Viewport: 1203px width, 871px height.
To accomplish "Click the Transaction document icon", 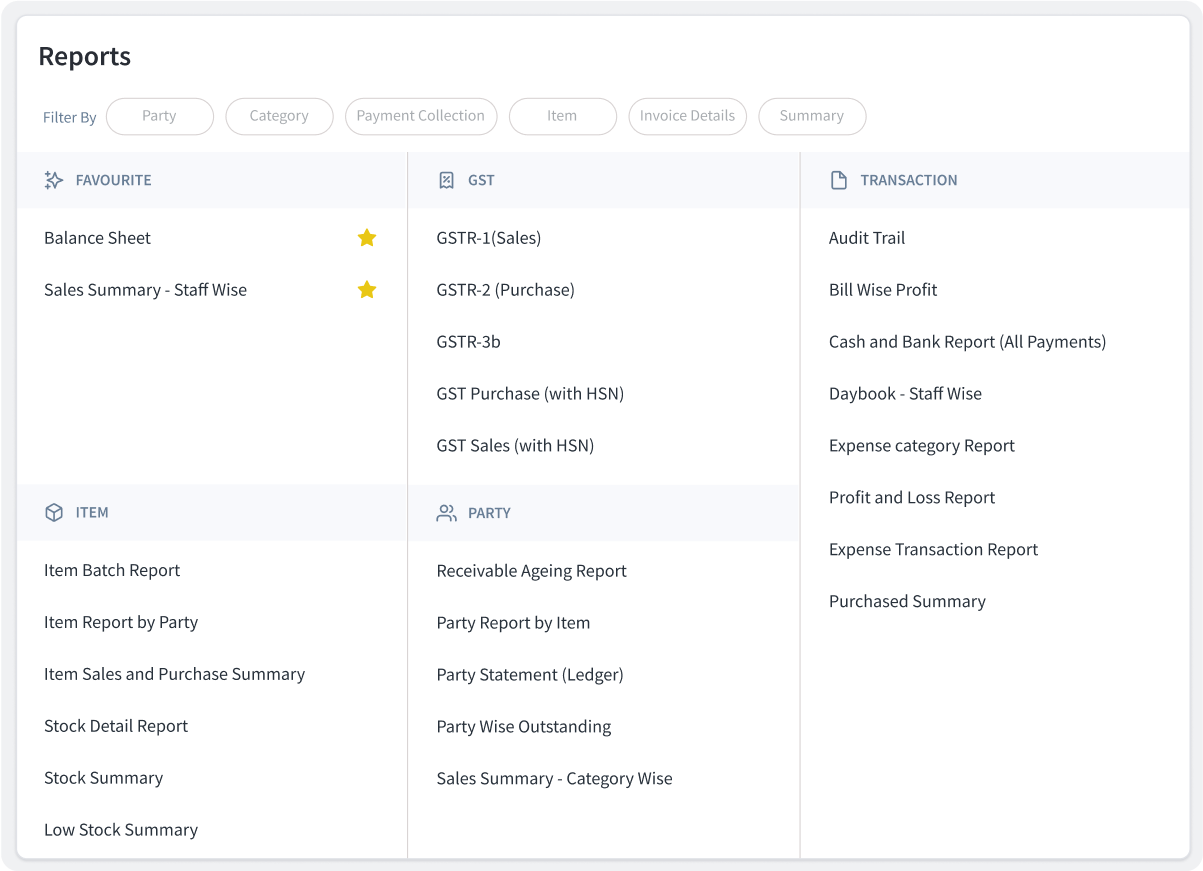I will click(839, 180).
